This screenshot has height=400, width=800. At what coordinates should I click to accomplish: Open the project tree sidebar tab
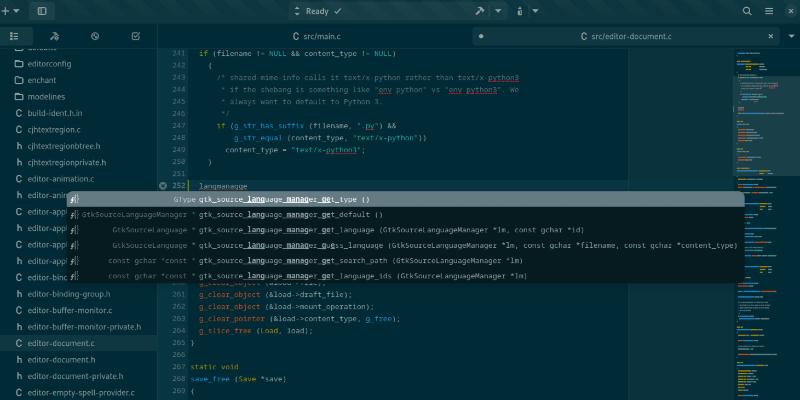point(14,36)
